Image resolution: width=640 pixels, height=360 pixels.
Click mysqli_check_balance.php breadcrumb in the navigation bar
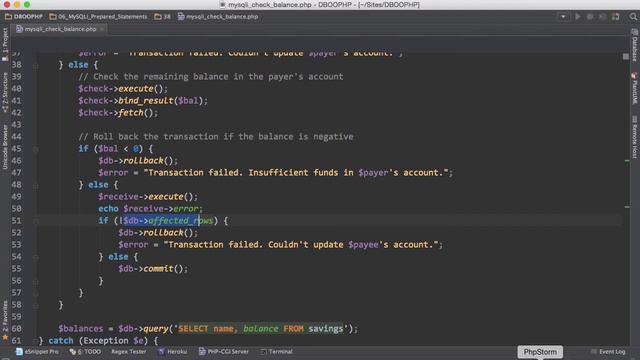218,17
